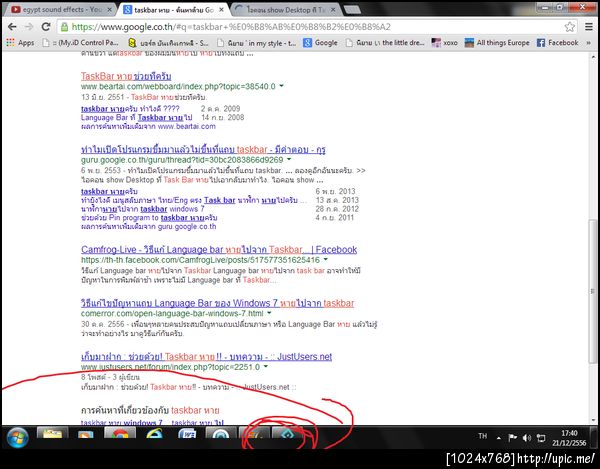Open the xoxo bookmark
The height and width of the screenshot is (469, 600).
coord(444,43)
